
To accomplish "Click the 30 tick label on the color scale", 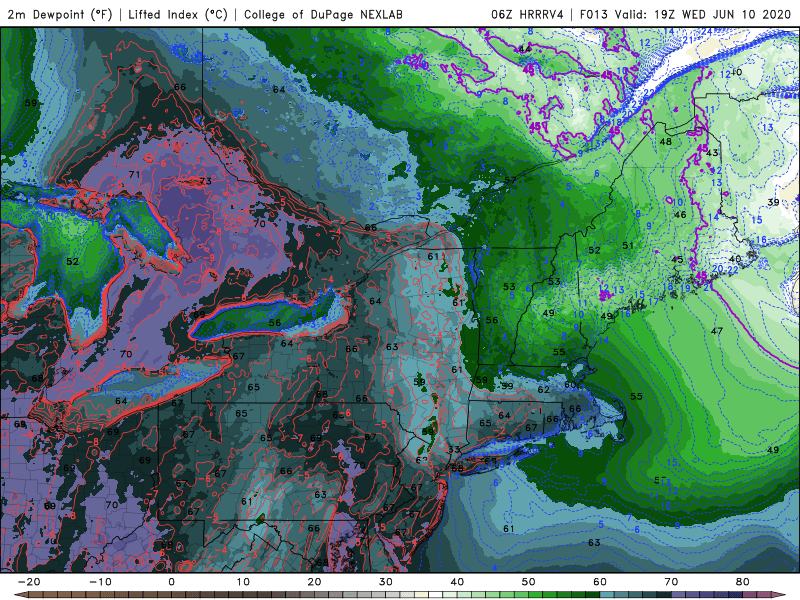I will (386, 582).
